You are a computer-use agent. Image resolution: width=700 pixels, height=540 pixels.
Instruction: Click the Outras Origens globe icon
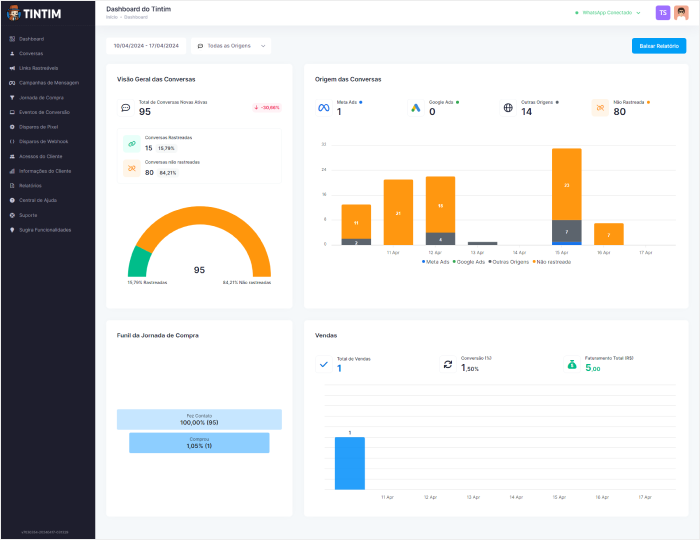[508, 108]
